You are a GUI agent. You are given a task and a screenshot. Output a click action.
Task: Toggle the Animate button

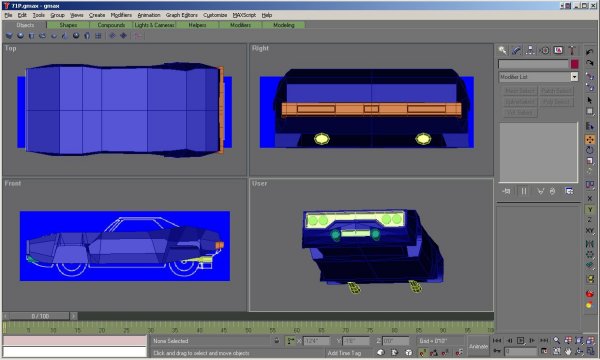pyautogui.click(x=478, y=346)
